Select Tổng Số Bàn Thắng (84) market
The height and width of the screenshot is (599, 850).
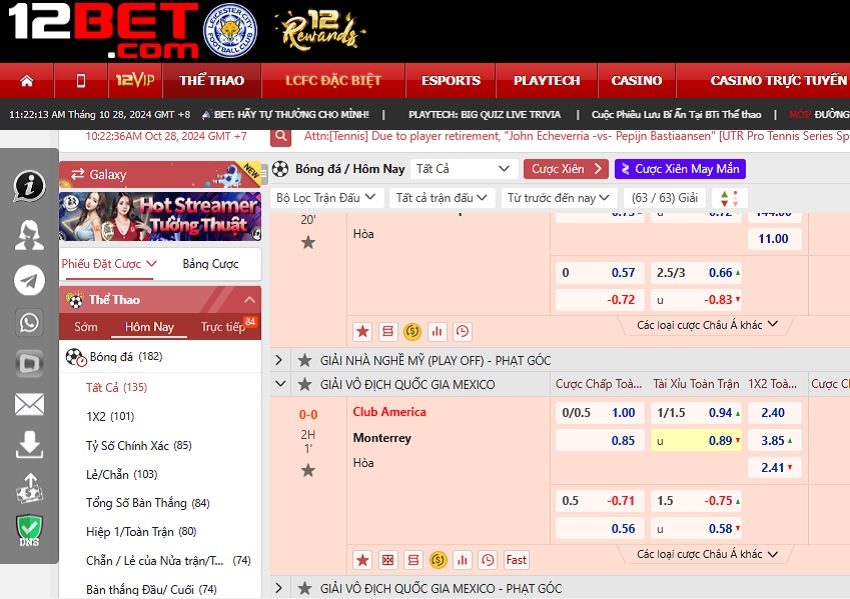(147, 503)
